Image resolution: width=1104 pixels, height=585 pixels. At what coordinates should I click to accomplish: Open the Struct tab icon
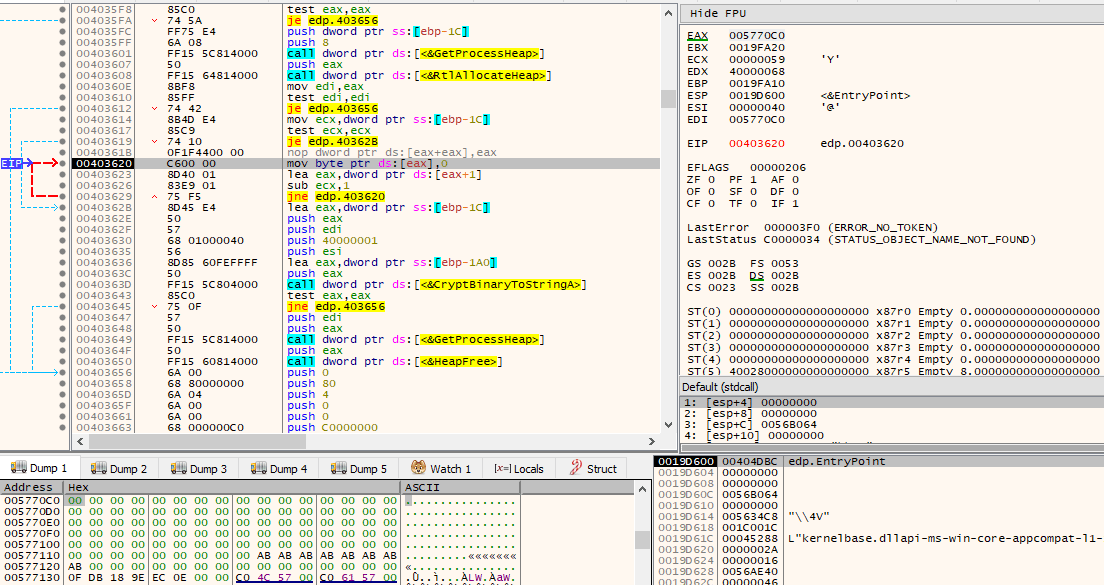576,468
